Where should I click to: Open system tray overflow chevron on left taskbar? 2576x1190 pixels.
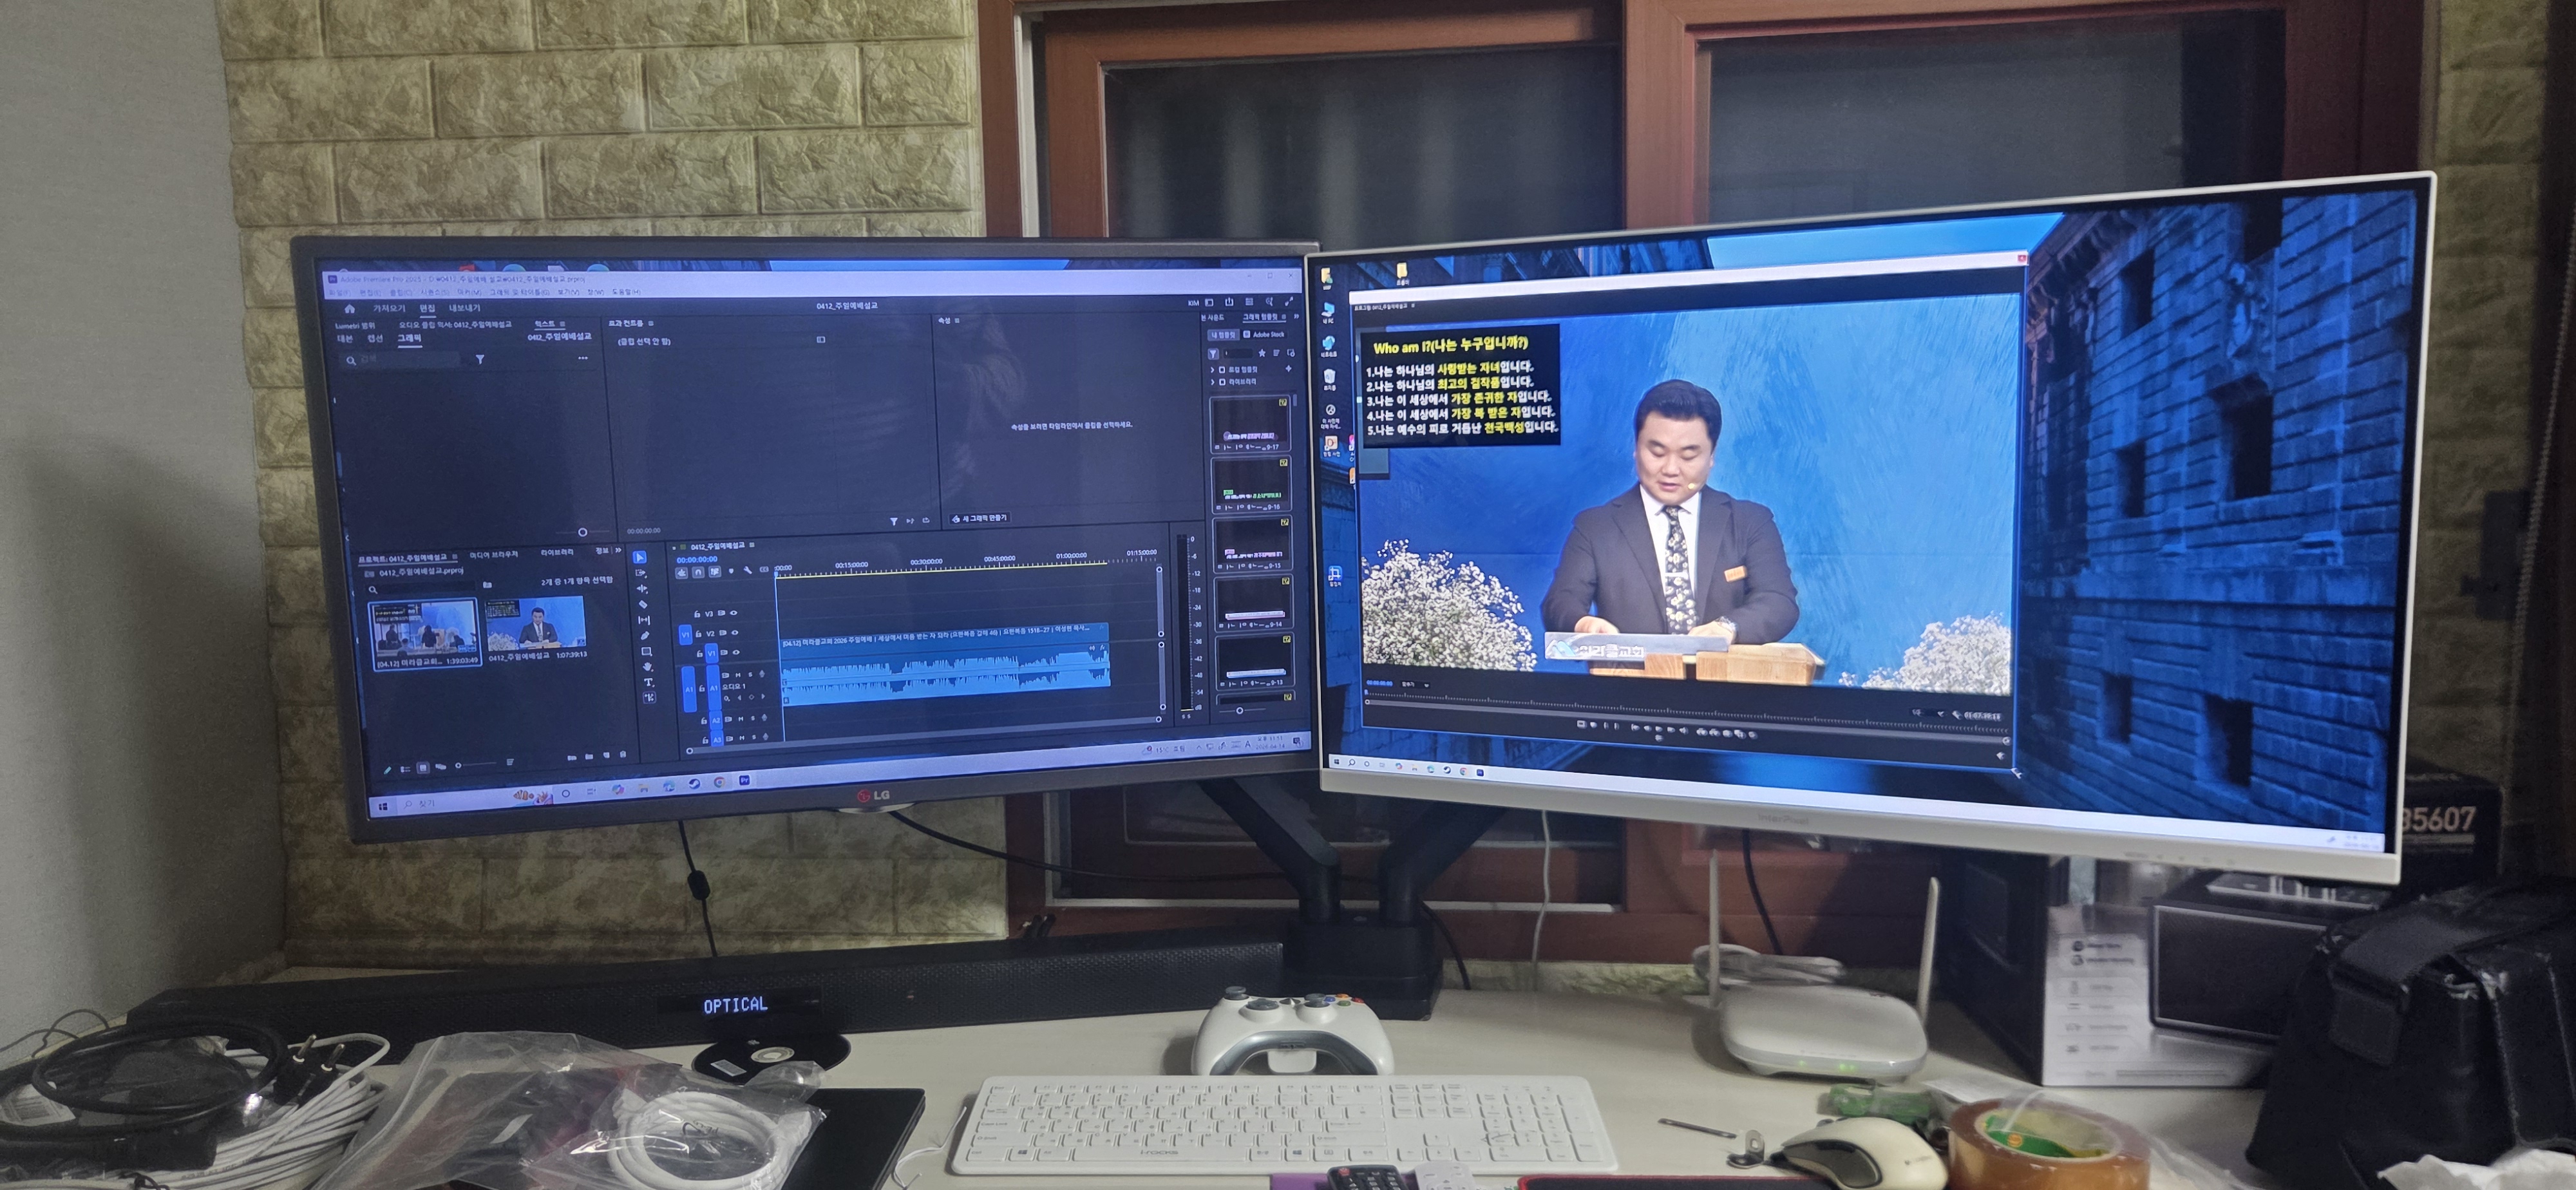tap(1199, 748)
